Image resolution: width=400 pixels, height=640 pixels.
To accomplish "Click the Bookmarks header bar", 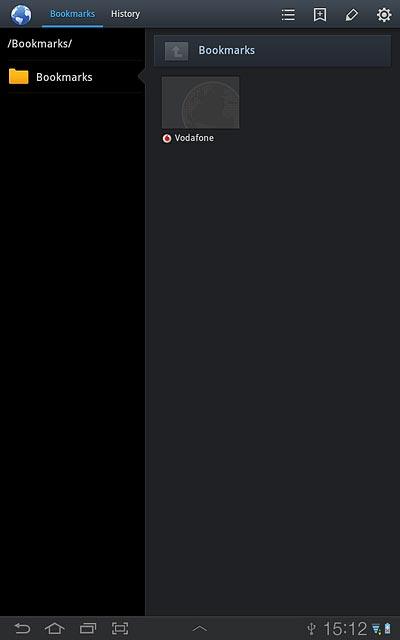I will point(272,51).
